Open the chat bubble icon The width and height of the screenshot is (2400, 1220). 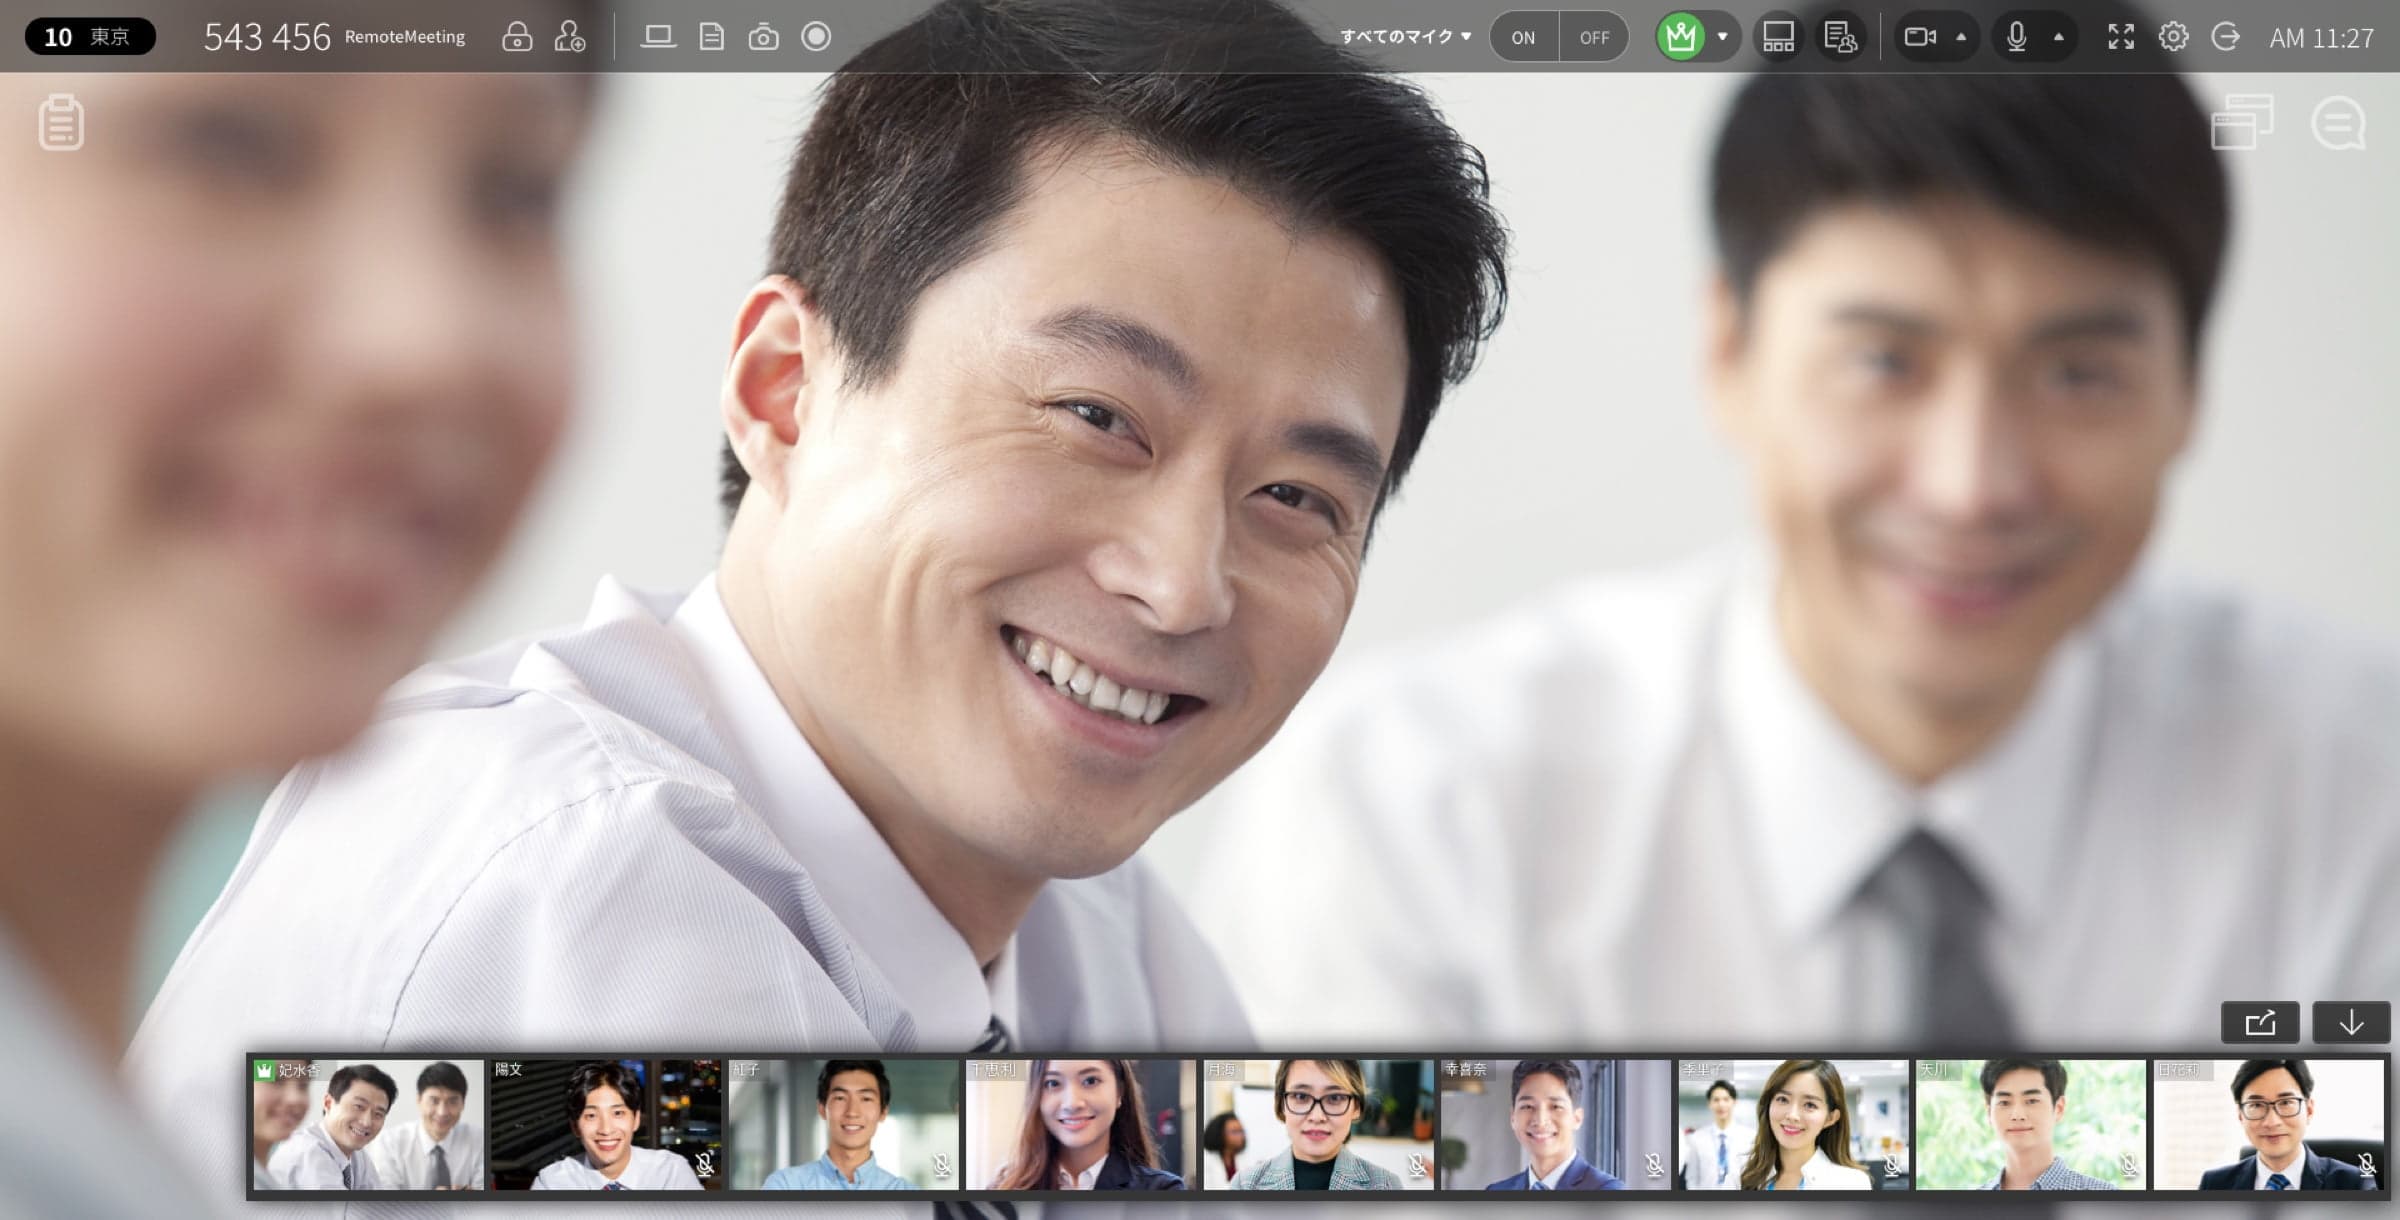2338,123
